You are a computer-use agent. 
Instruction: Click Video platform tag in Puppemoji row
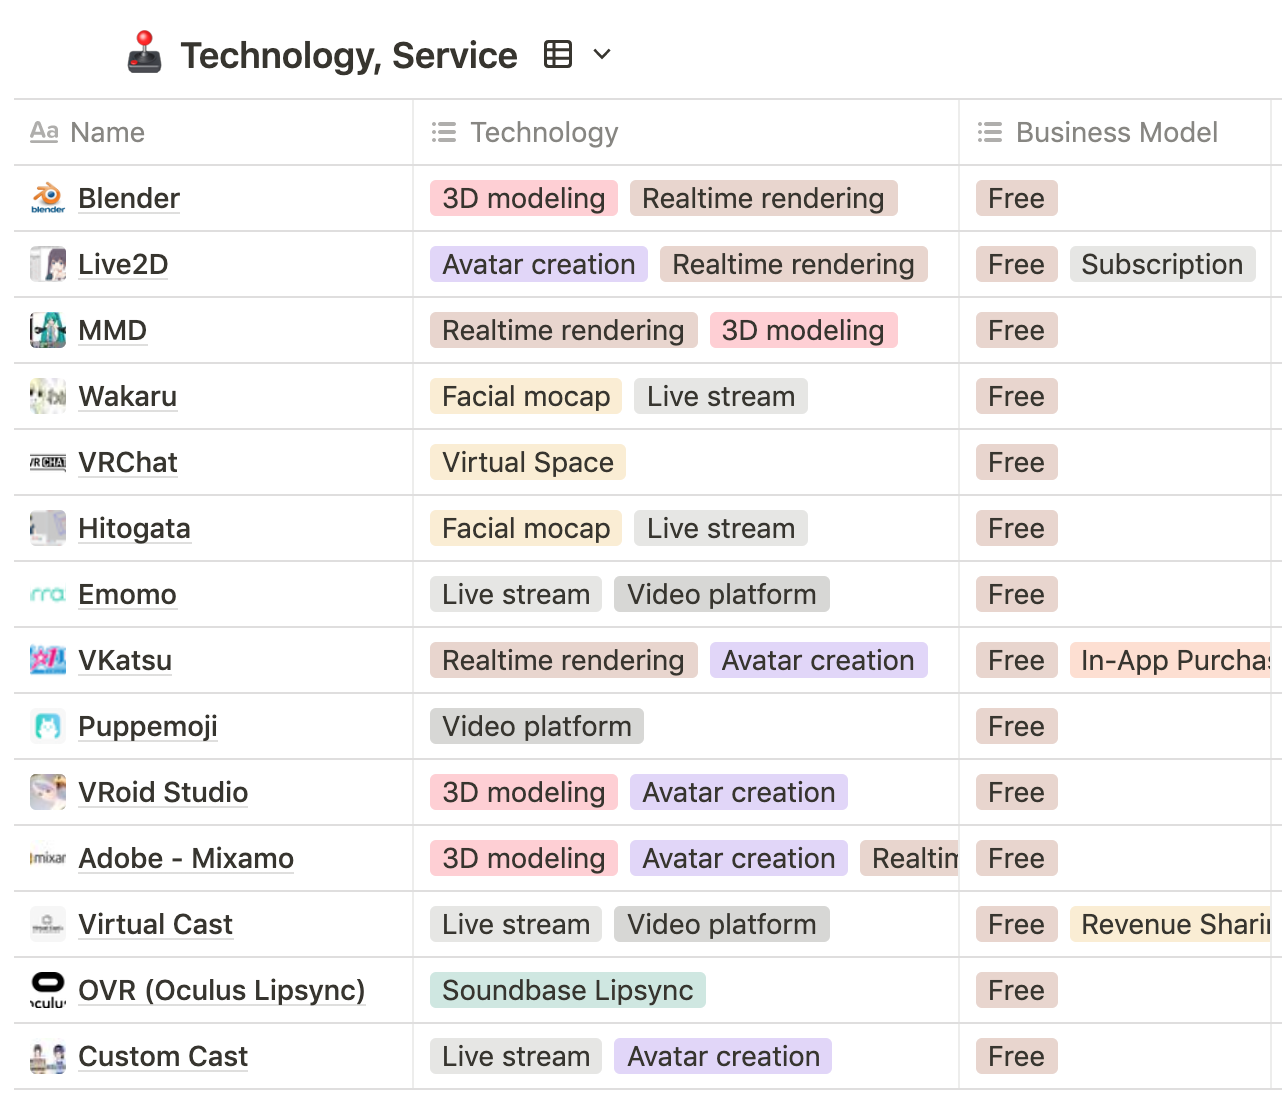click(x=537, y=726)
